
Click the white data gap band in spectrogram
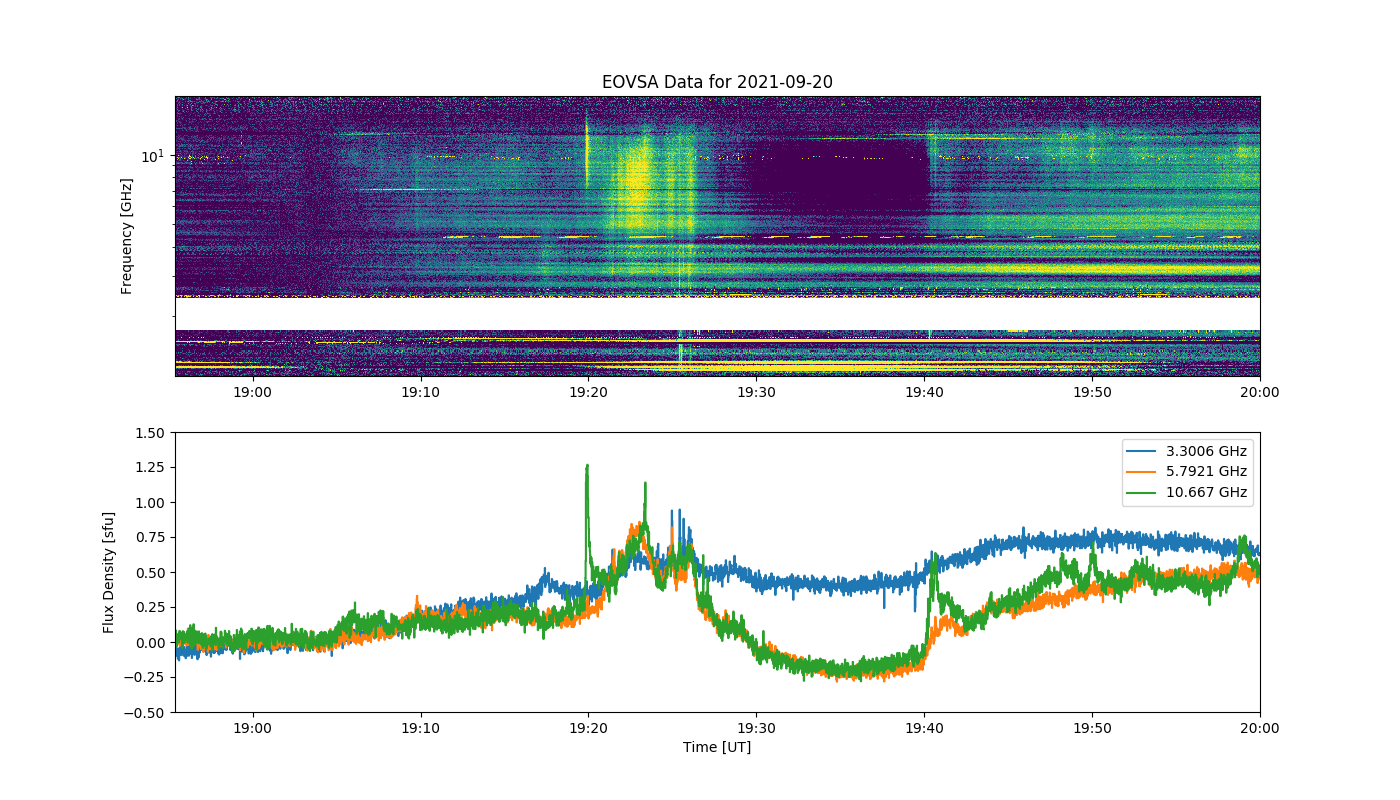click(717, 314)
